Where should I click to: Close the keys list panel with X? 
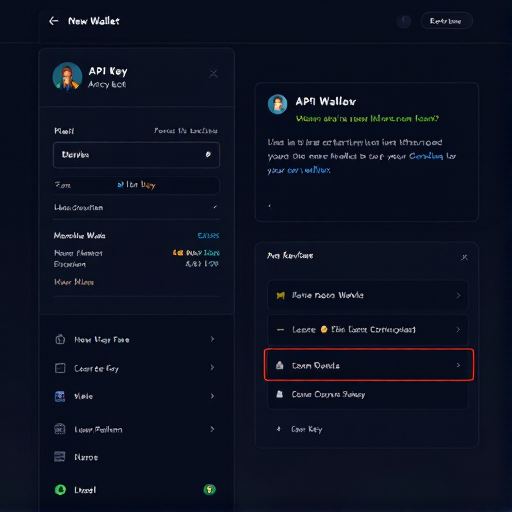tap(464, 257)
